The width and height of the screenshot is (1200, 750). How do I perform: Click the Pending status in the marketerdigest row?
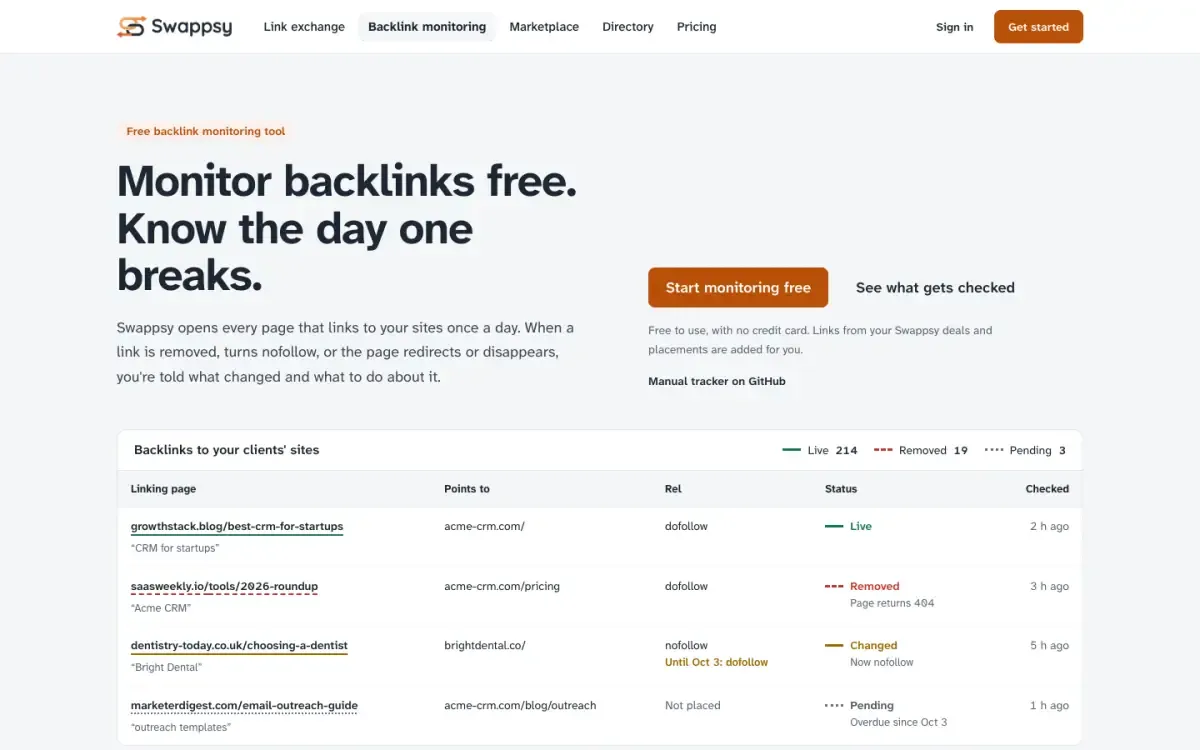click(859, 705)
